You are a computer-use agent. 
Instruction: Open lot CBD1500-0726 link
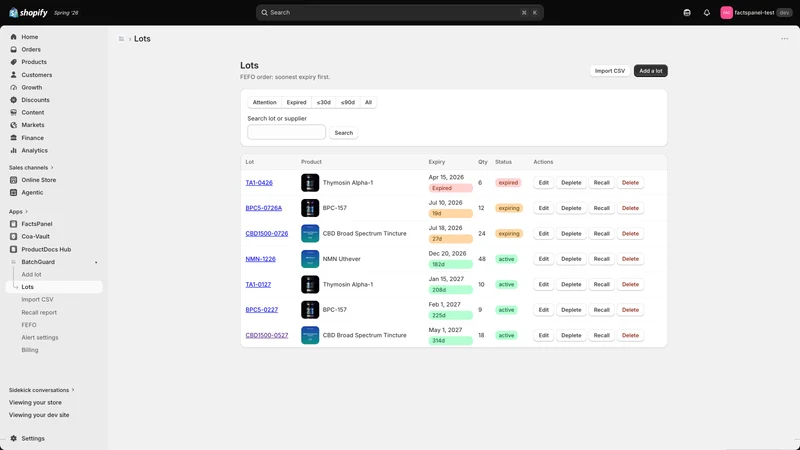pos(267,234)
